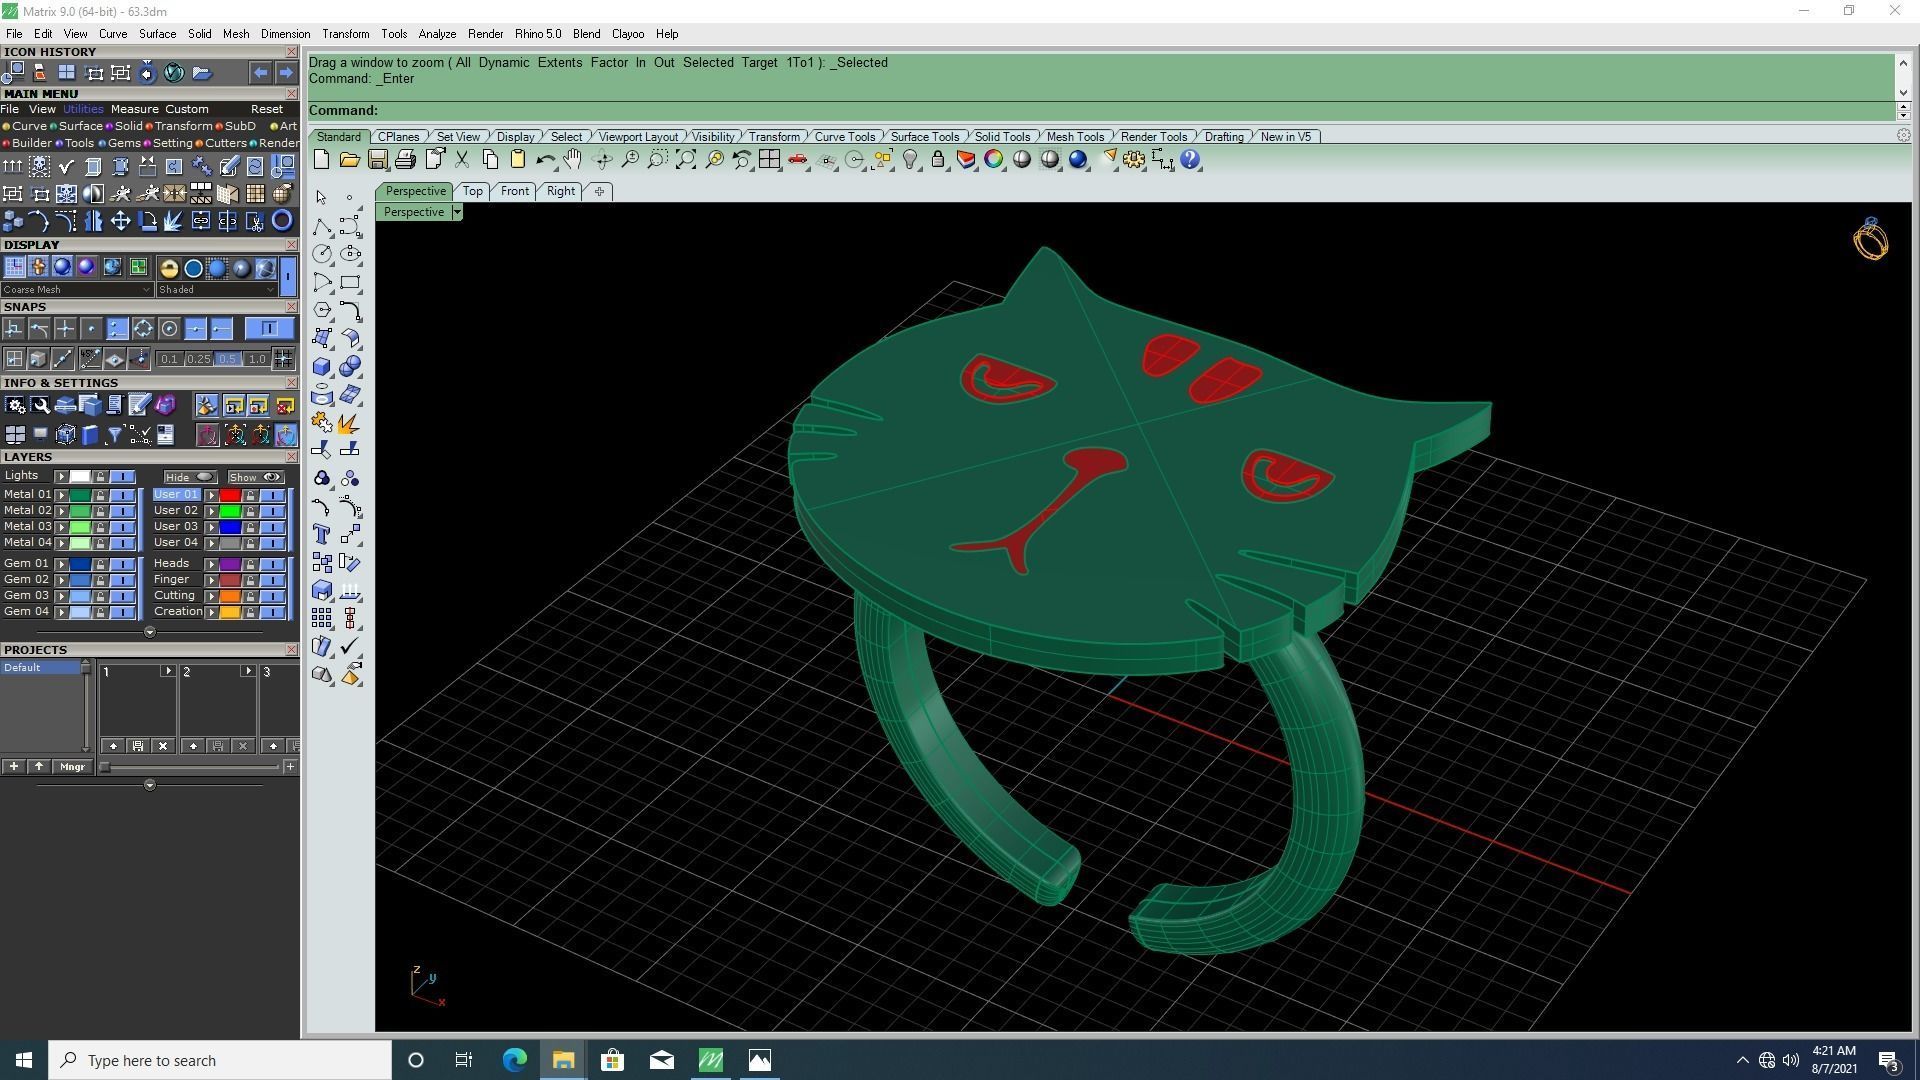This screenshot has width=1920, height=1080.
Task: Expand project slot 1 arrow
Action: click(167, 672)
